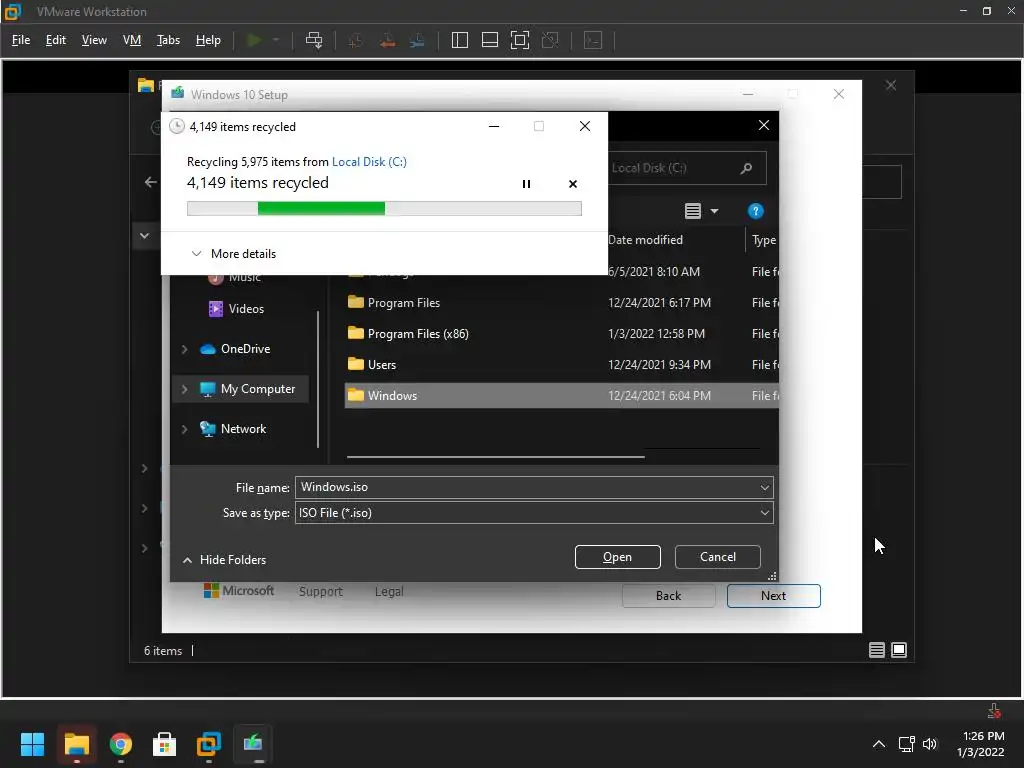Toggle the VMware library sidebar icon
Viewport: 1024px width, 768px height.
(460, 40)
